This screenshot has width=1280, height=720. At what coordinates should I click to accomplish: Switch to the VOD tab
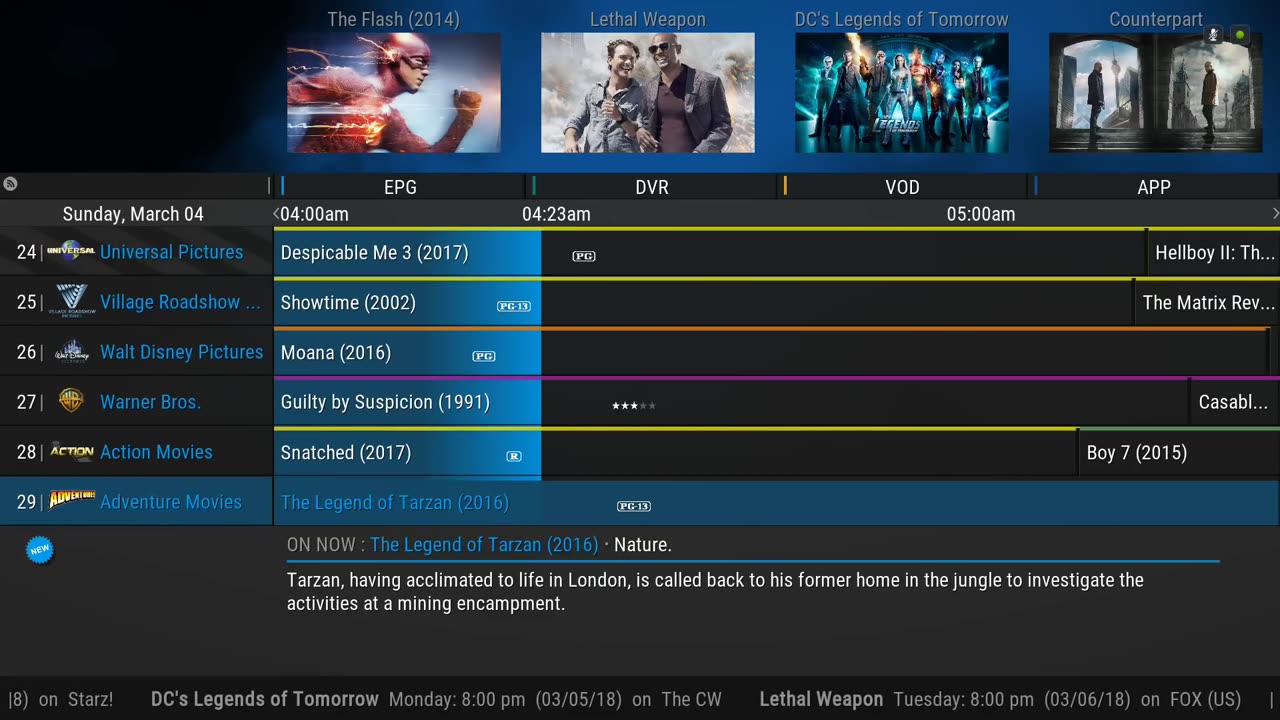click(x=902, y=187)
